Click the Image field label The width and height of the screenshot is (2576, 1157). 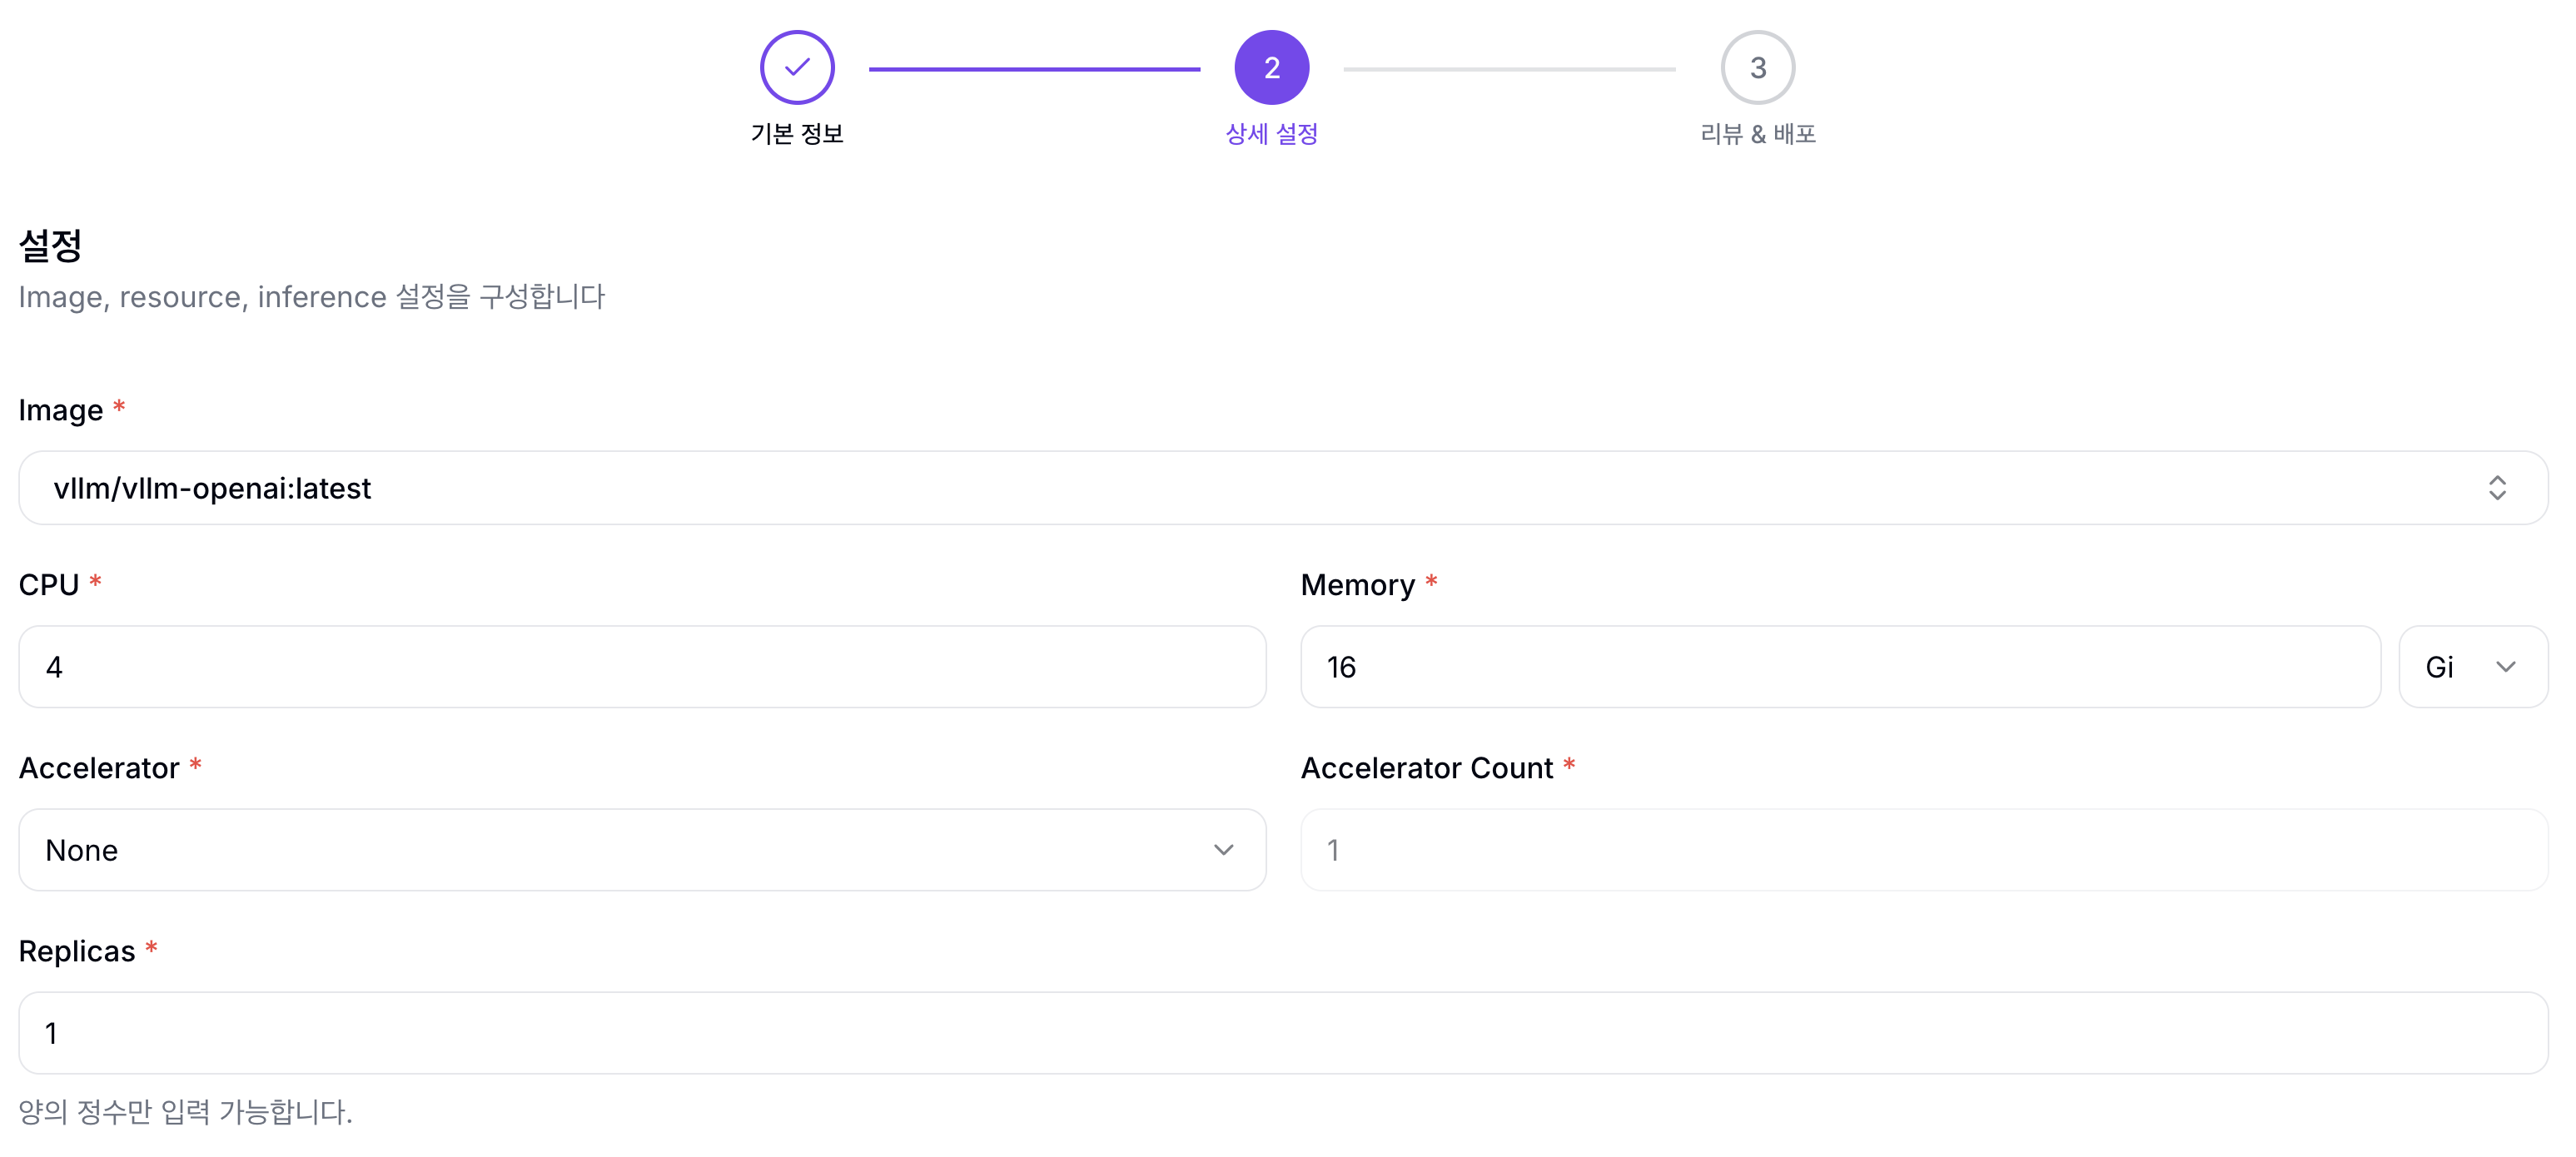click(60, 410)
